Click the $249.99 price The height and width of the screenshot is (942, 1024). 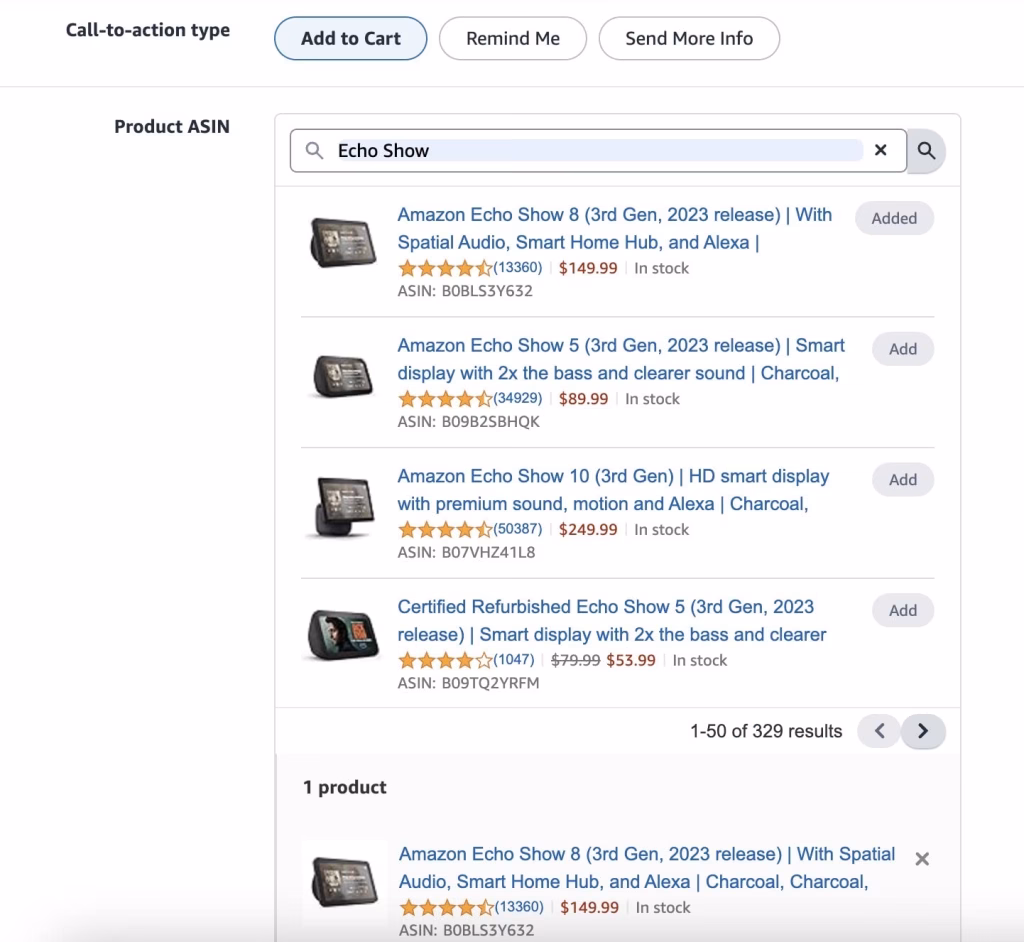coord(588,529)
